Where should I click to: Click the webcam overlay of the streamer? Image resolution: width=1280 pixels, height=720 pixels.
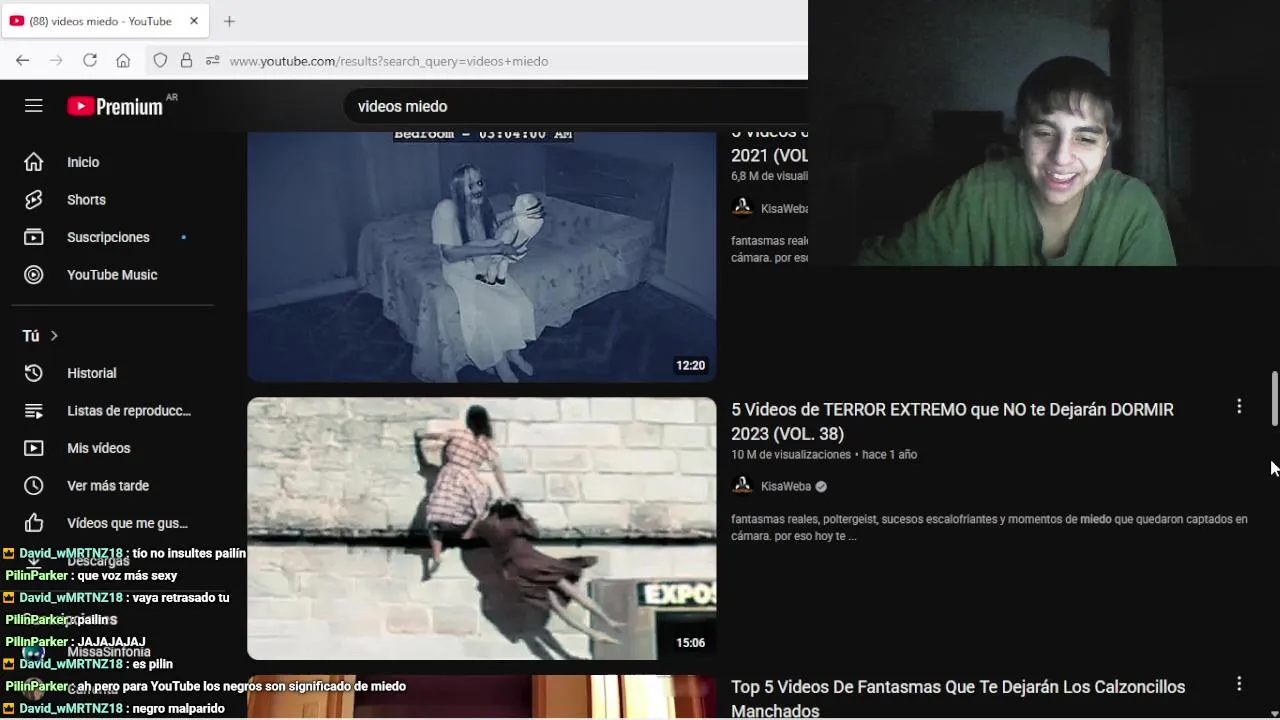(1044, 133)
